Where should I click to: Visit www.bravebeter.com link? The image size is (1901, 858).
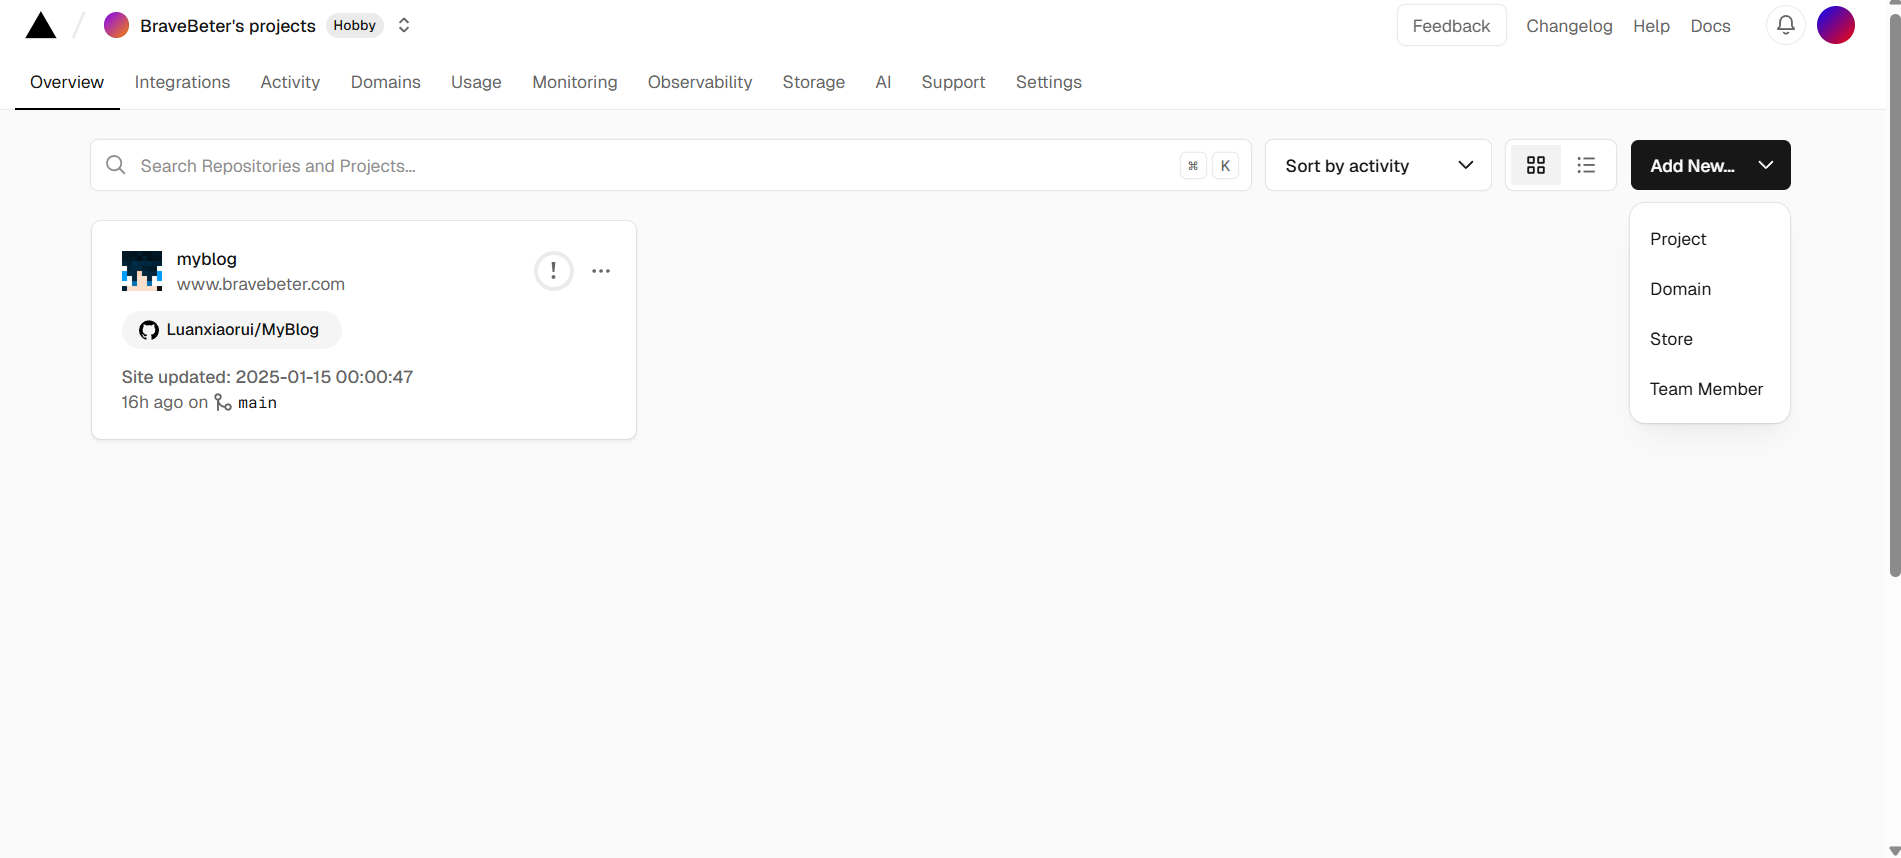(261, 284)
